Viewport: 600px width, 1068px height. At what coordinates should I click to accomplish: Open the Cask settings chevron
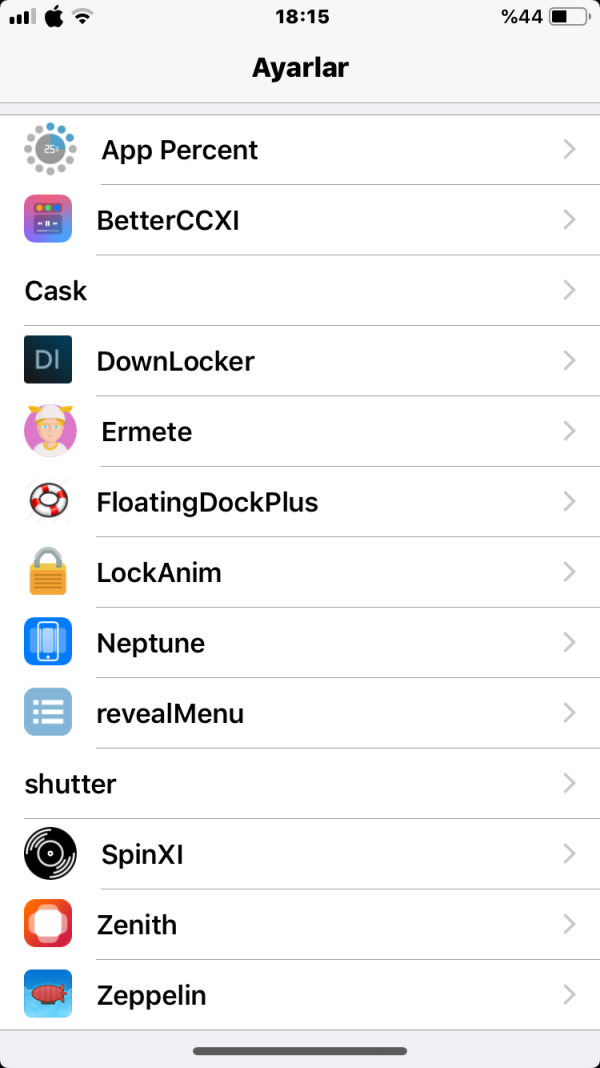(569, 291)
